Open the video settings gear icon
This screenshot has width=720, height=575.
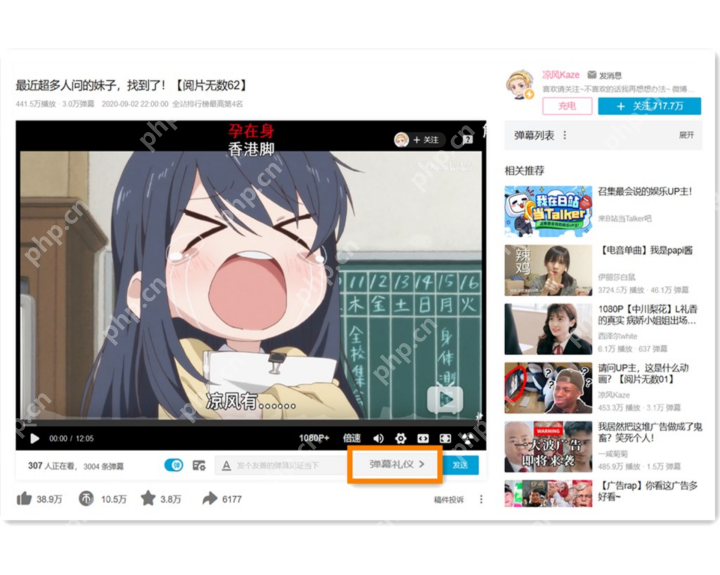click(400, 438)
